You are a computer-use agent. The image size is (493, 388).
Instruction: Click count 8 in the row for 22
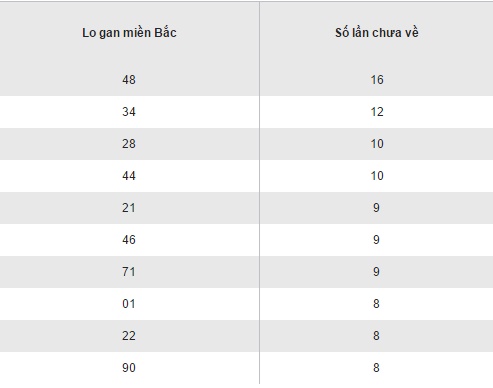tap(376, 336)
